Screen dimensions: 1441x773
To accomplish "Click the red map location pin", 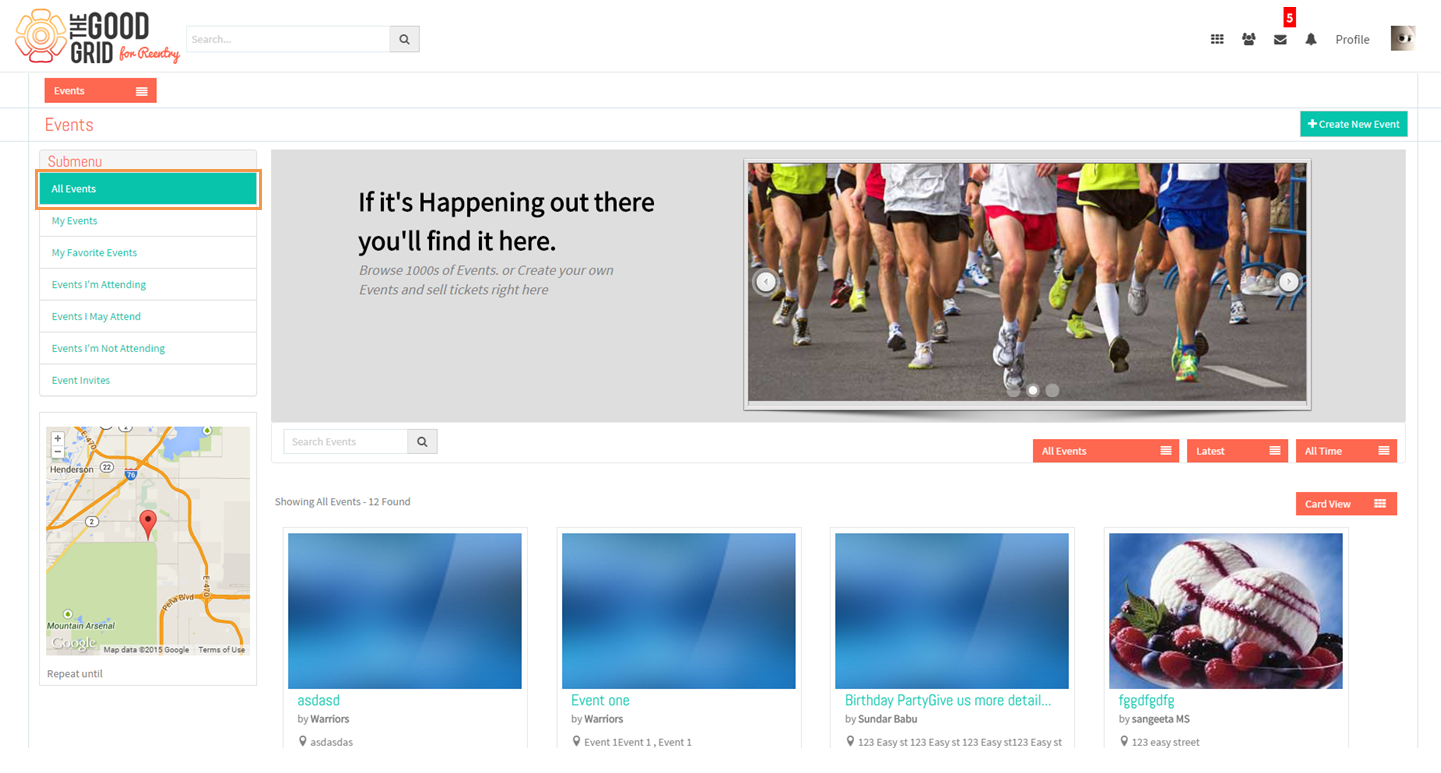I will pos(148,524).
